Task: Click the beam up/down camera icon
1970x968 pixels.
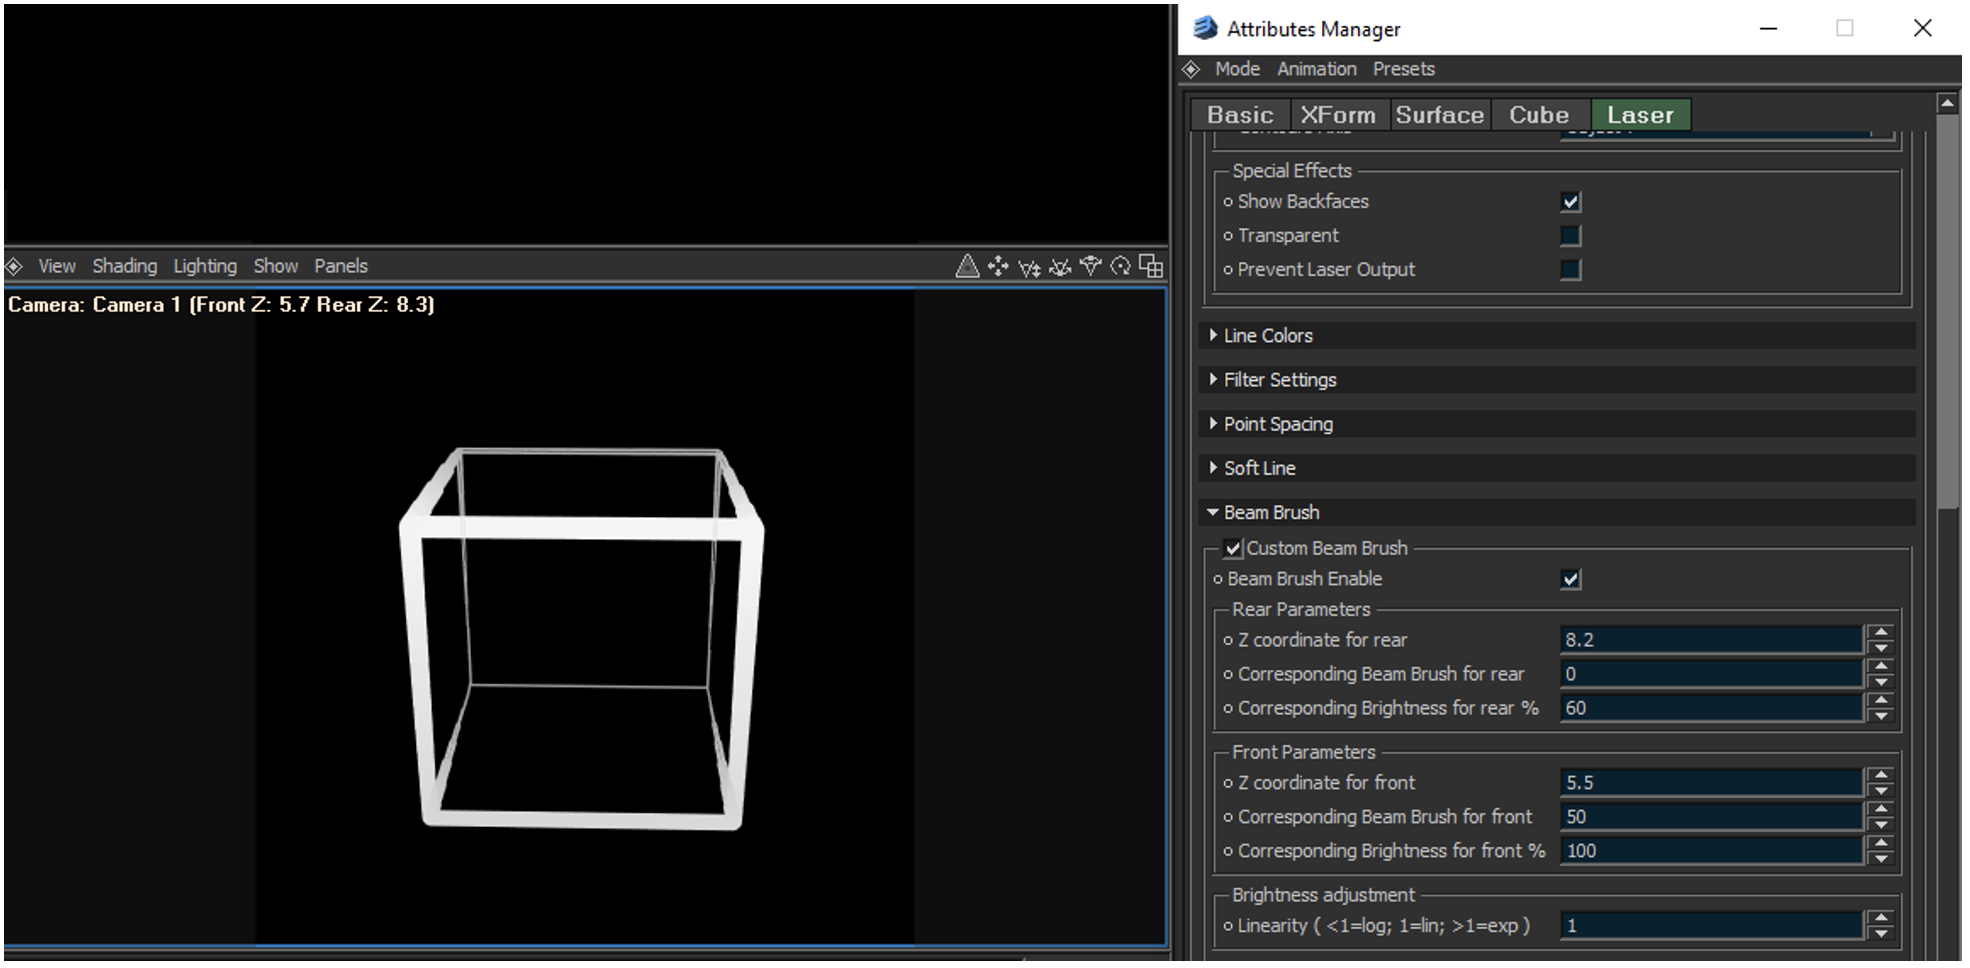Action: pyautogui.click(x=1028, y=267)
